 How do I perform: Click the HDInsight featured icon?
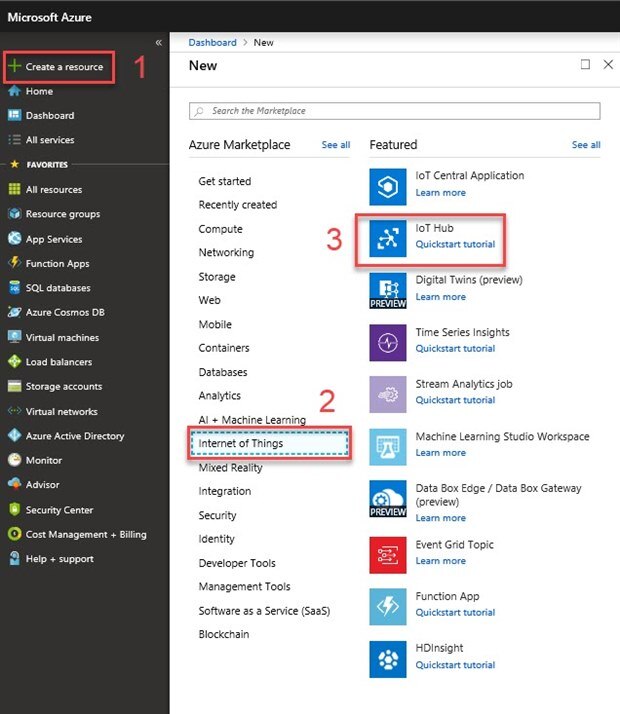click(388, 659)
